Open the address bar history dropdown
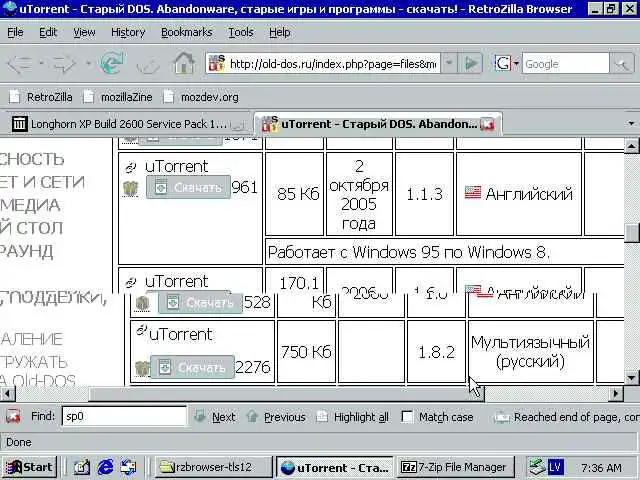The height and width of the screenshot is (480, 640). (x=449, y=64)
